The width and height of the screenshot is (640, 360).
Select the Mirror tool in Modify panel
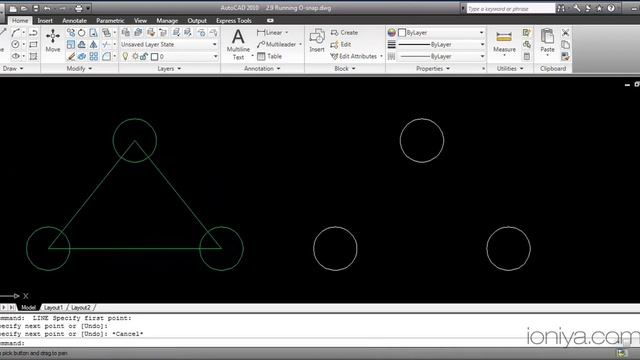(x=93, y=44)
